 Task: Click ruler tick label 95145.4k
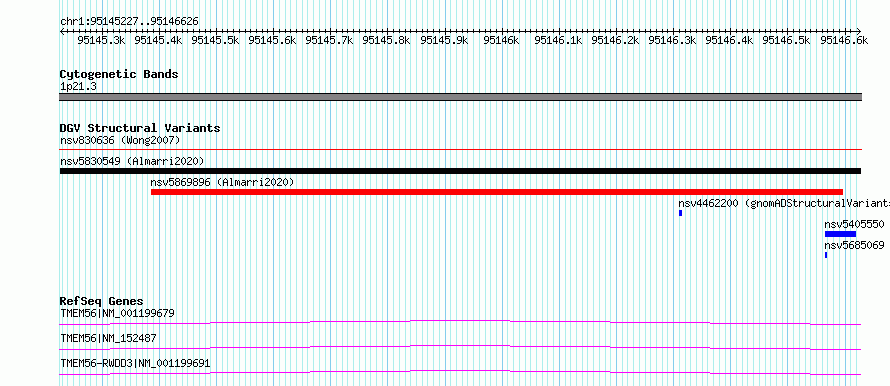(x=158, y=40)
